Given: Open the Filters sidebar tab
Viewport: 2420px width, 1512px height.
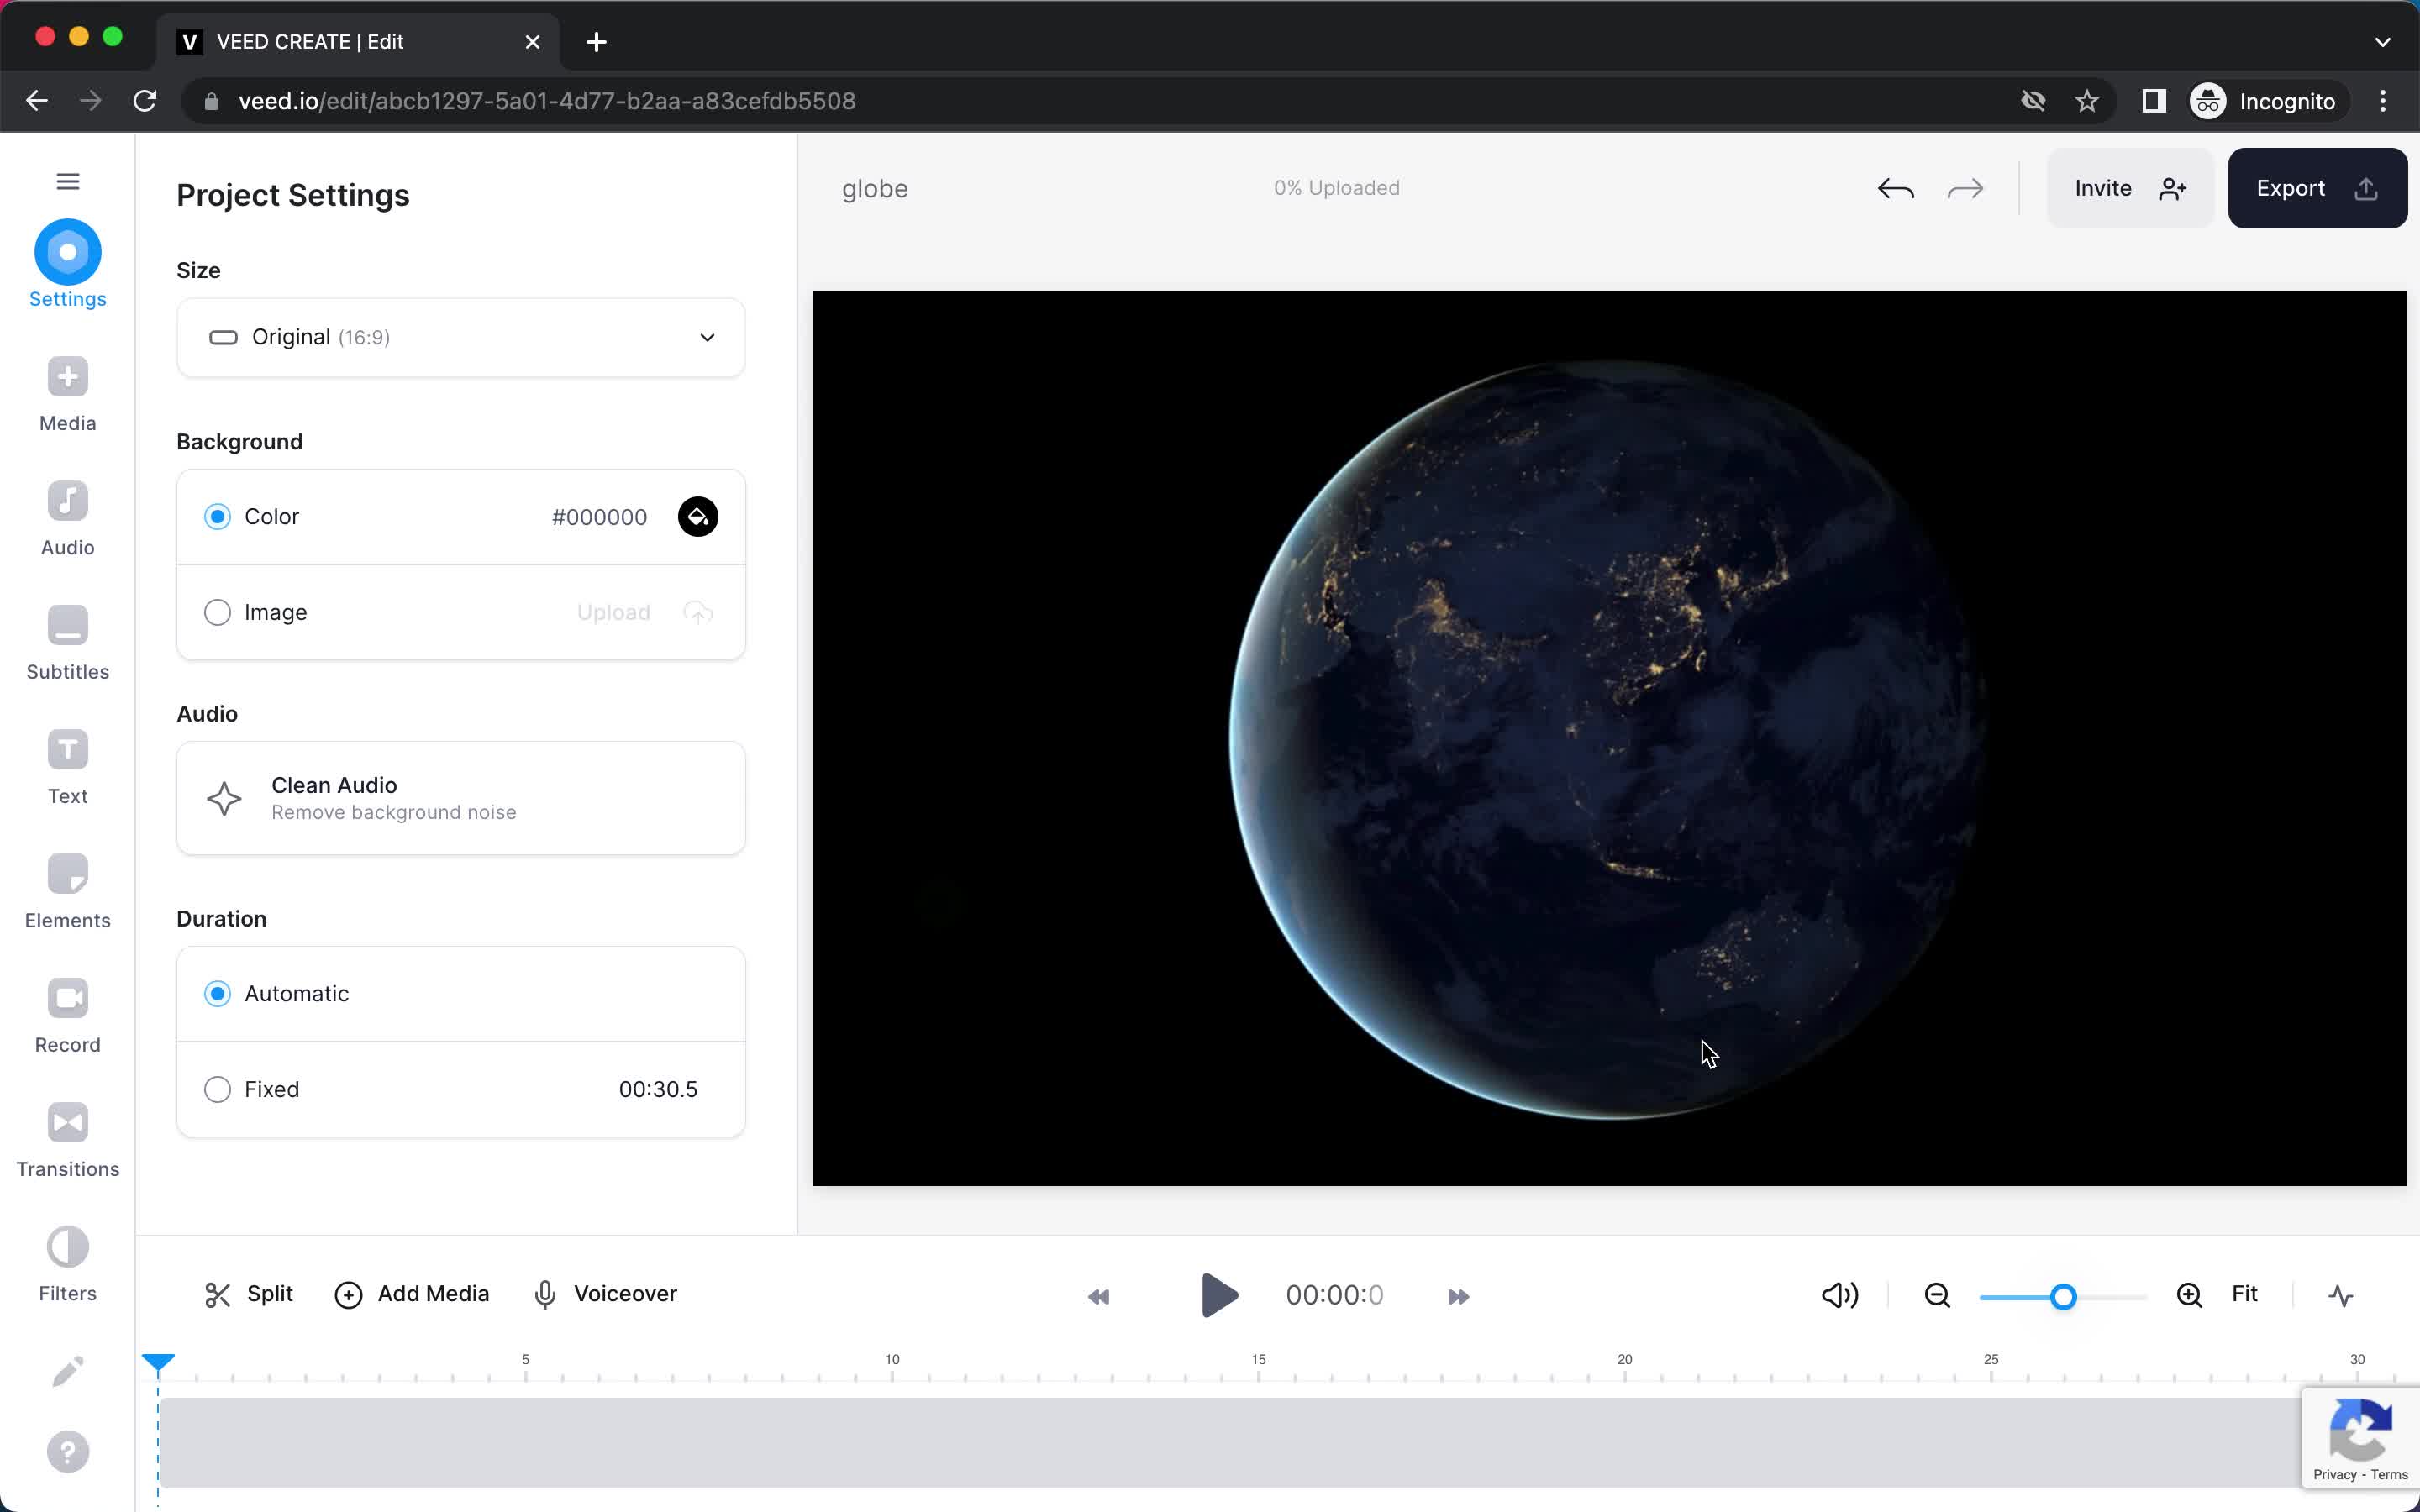Looking at the screenshot, I should [x=67, y=1264].
